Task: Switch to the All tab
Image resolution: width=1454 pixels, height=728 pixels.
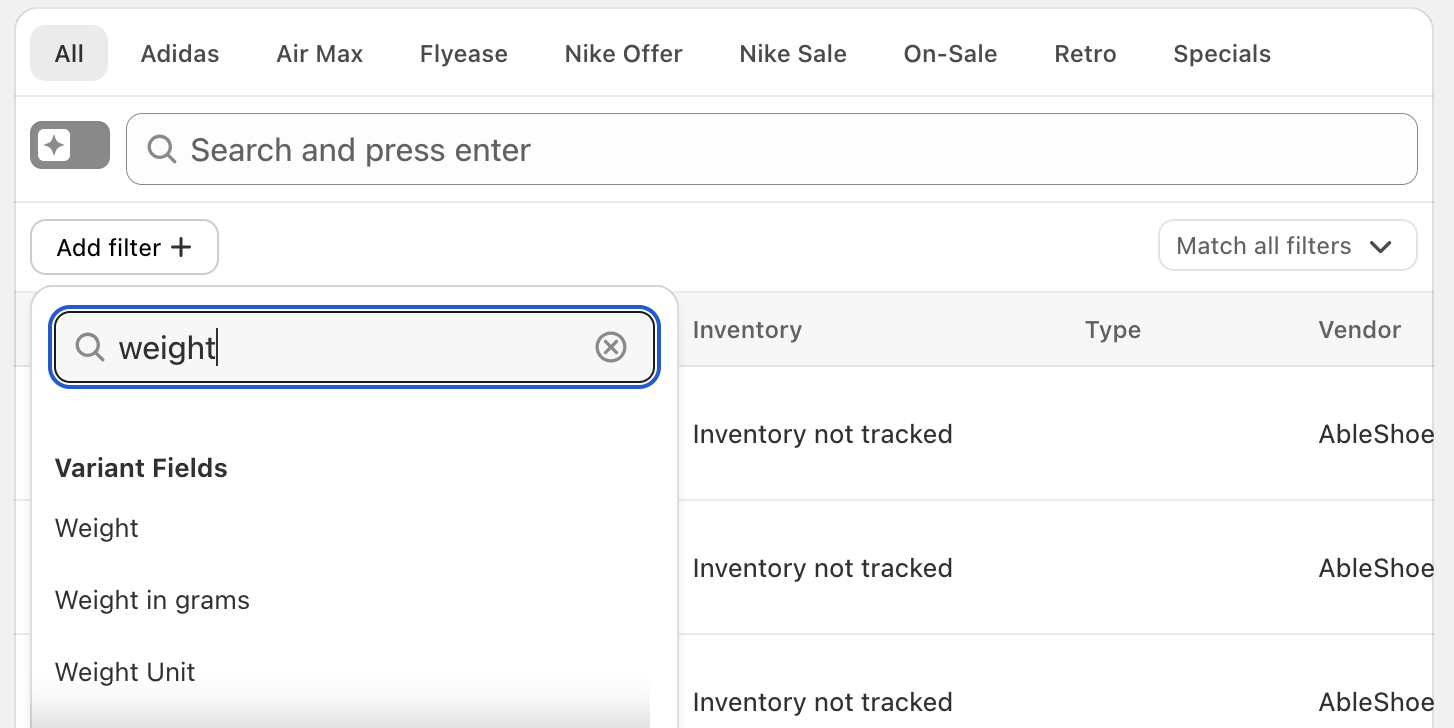Action: (69, 54)
